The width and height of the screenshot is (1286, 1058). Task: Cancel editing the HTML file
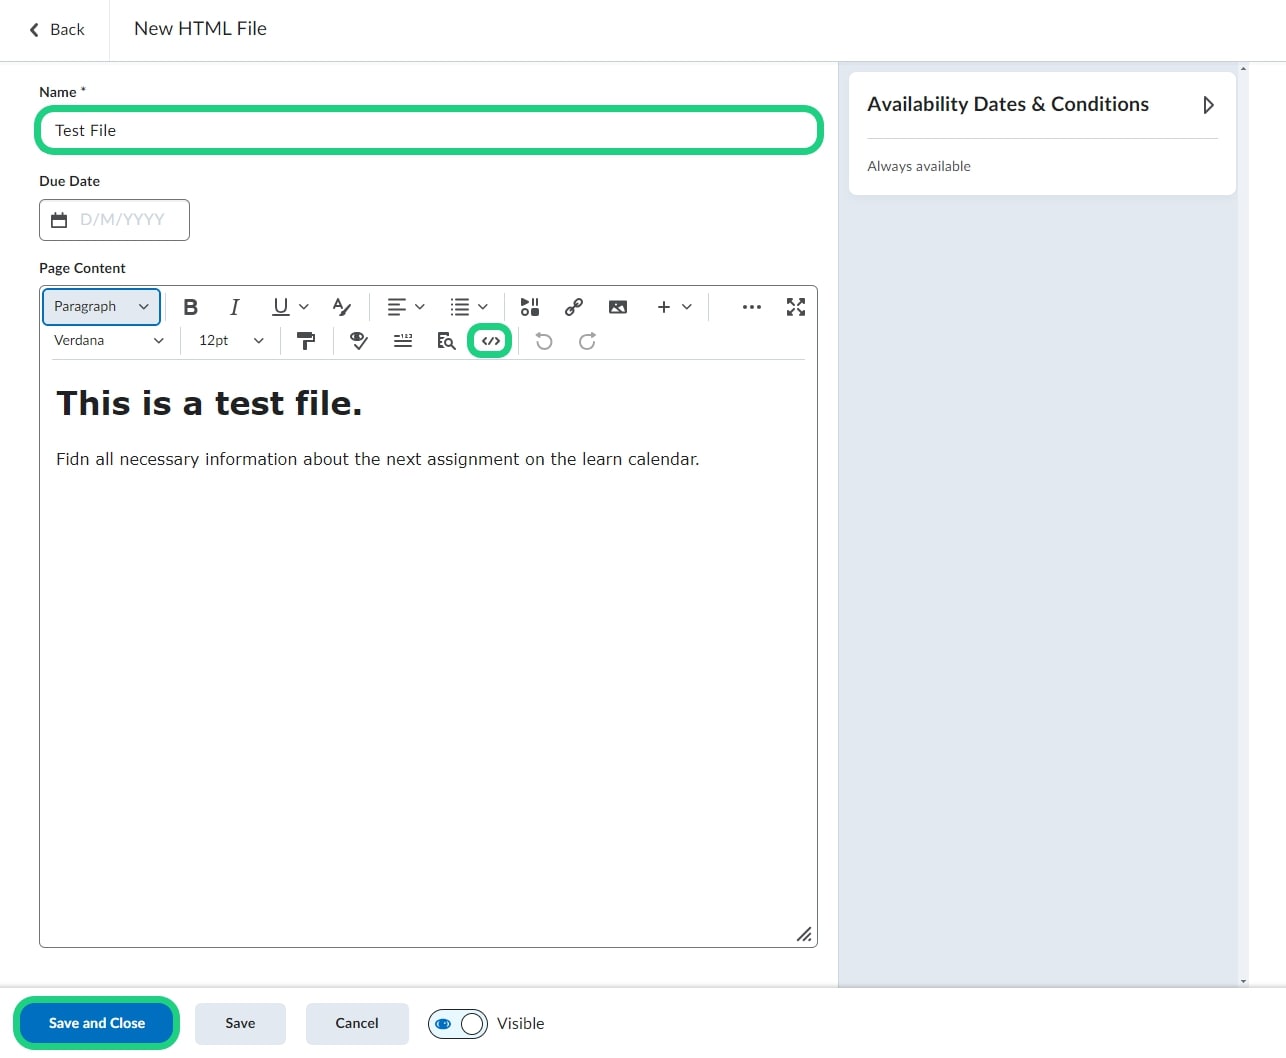[357, 1023]
